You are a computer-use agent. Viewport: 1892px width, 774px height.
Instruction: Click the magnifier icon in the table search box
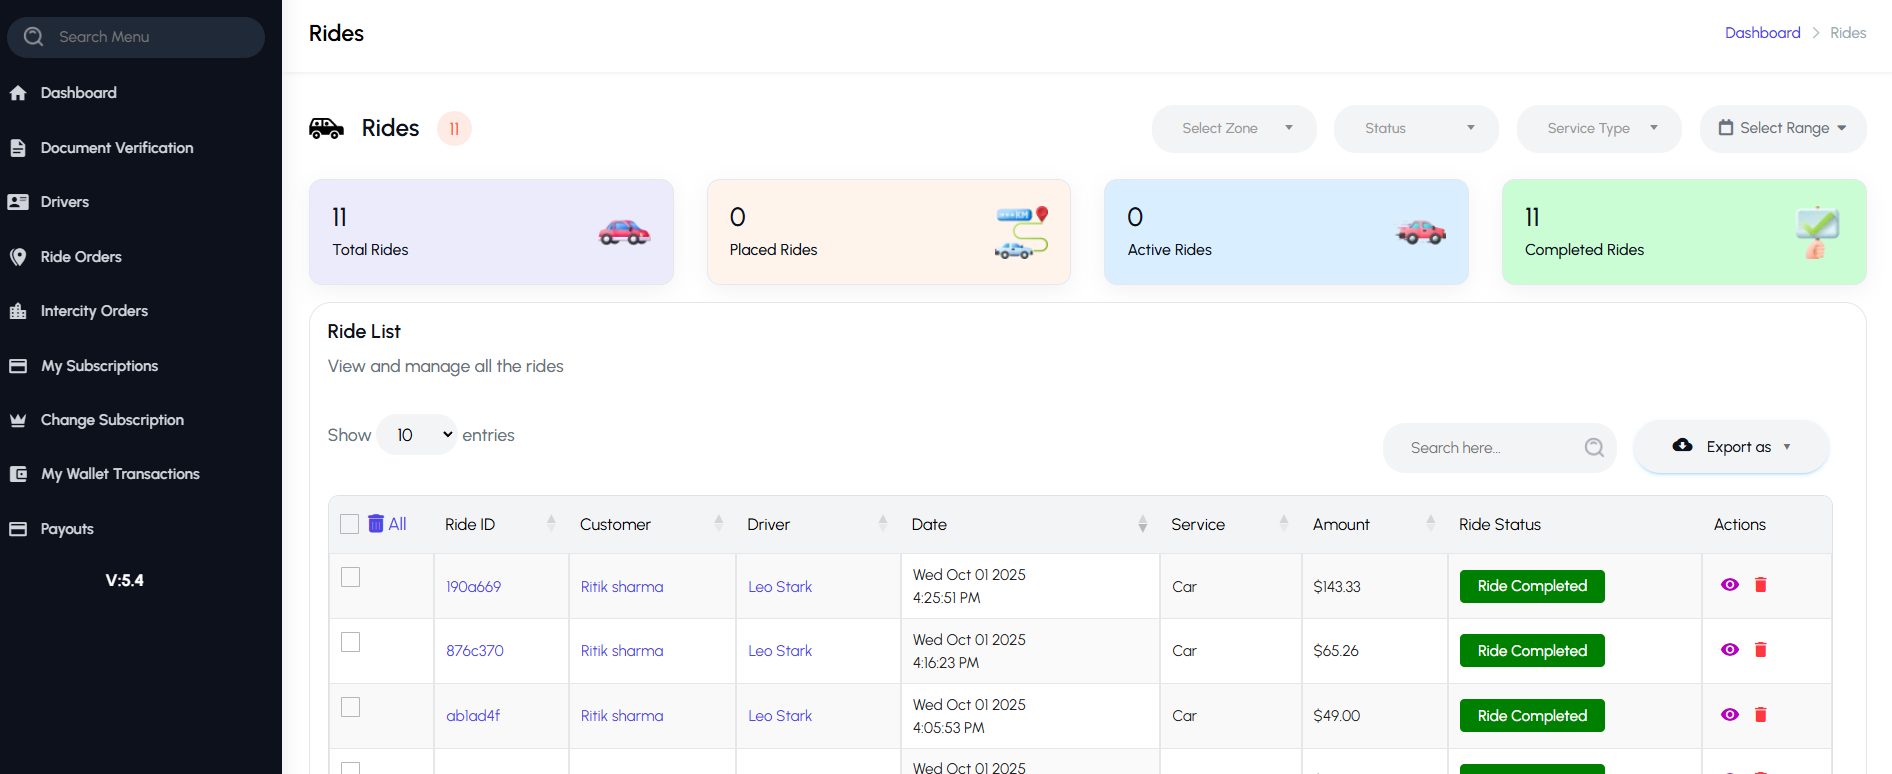[x=1594, y=448]
